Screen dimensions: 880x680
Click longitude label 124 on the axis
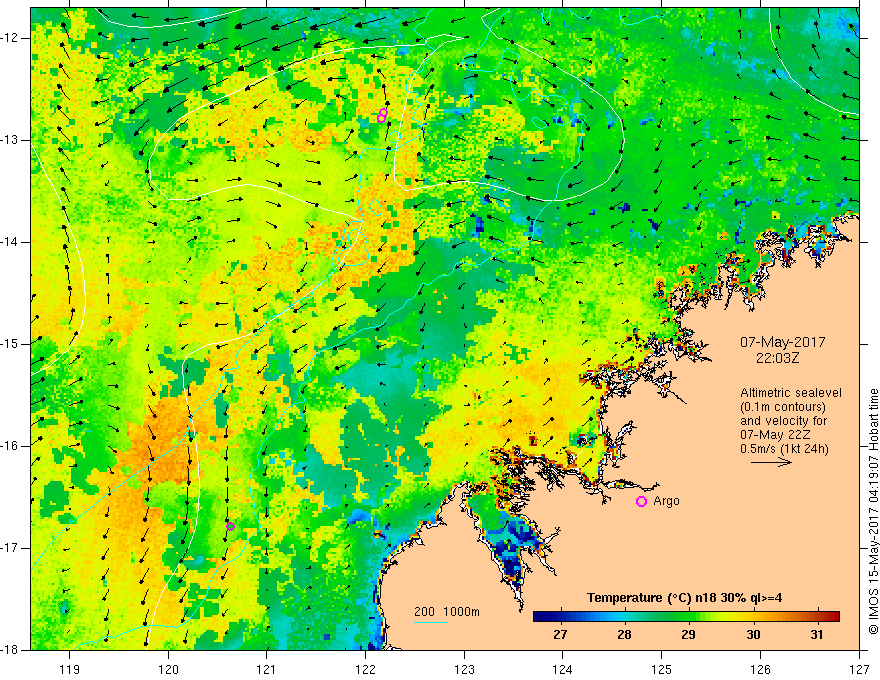563,669
